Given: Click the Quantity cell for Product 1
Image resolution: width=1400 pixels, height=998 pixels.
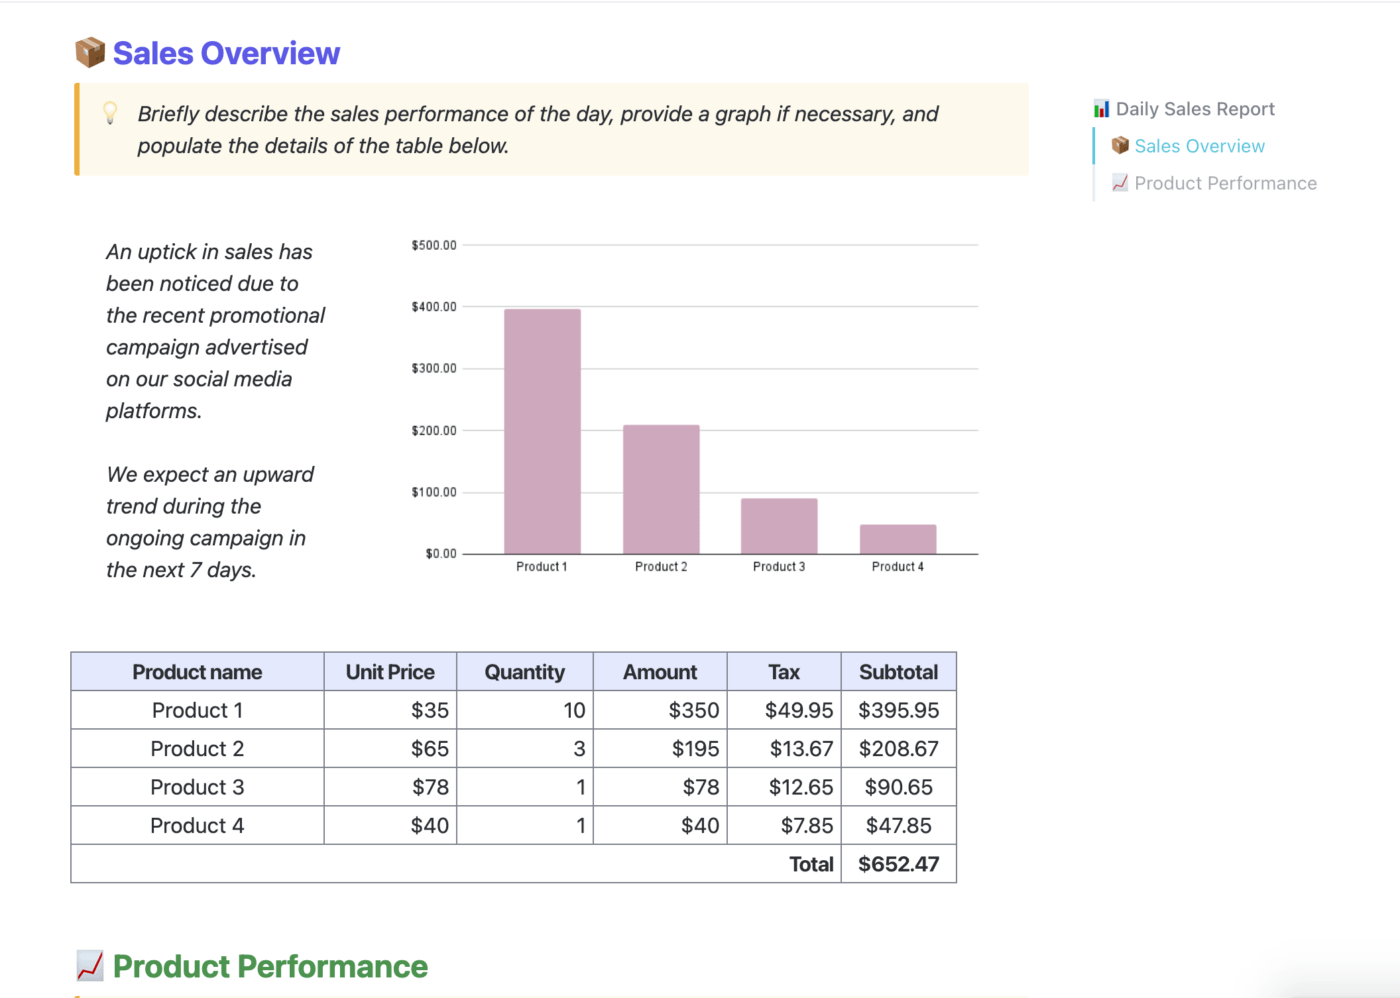Looking at the screenshot, I should point(525,710).
